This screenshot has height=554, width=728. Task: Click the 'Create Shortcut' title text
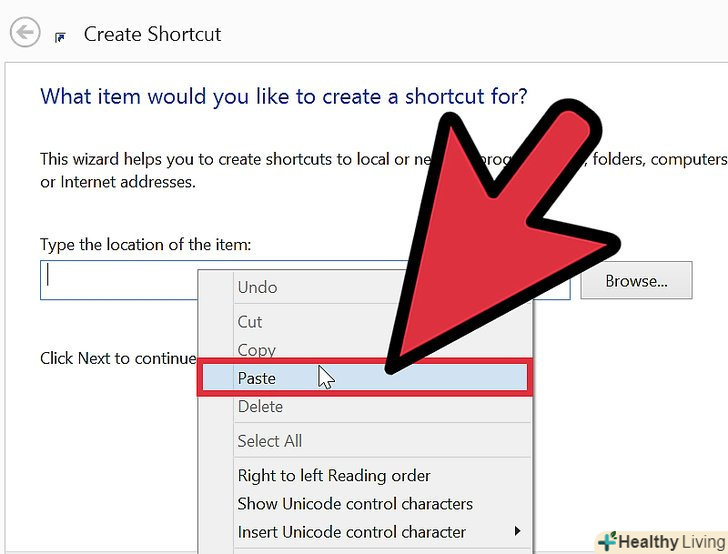point(152,34)
